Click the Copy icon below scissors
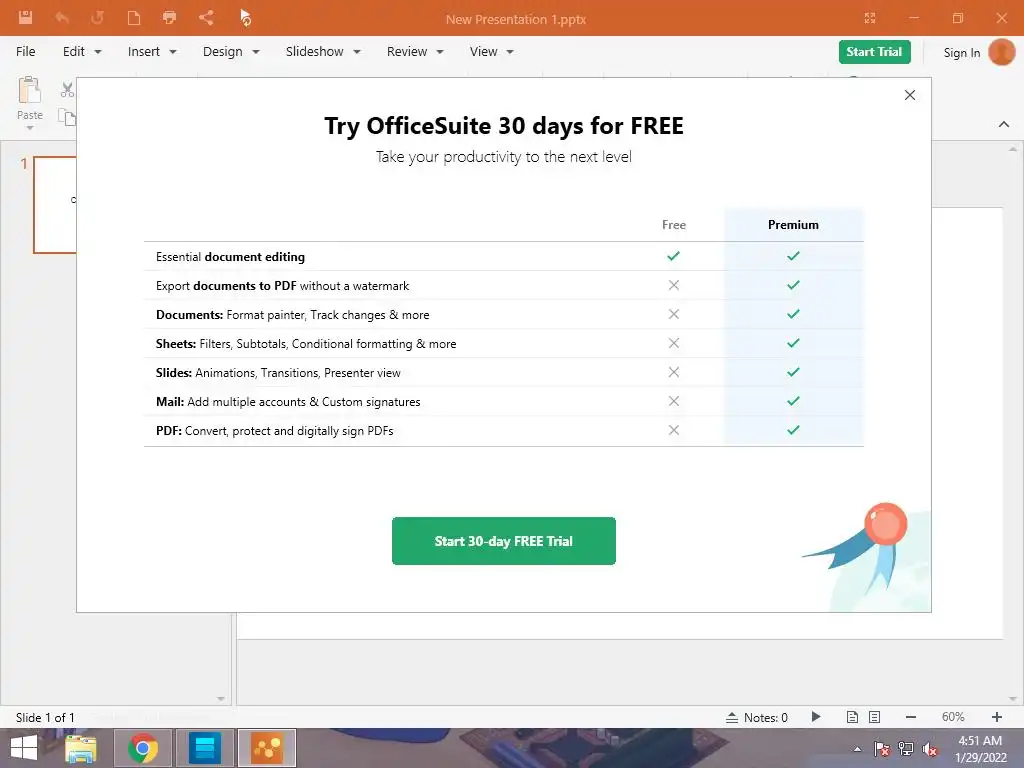This screenshot has height=768, width=1024. click(x=67, y=117)
